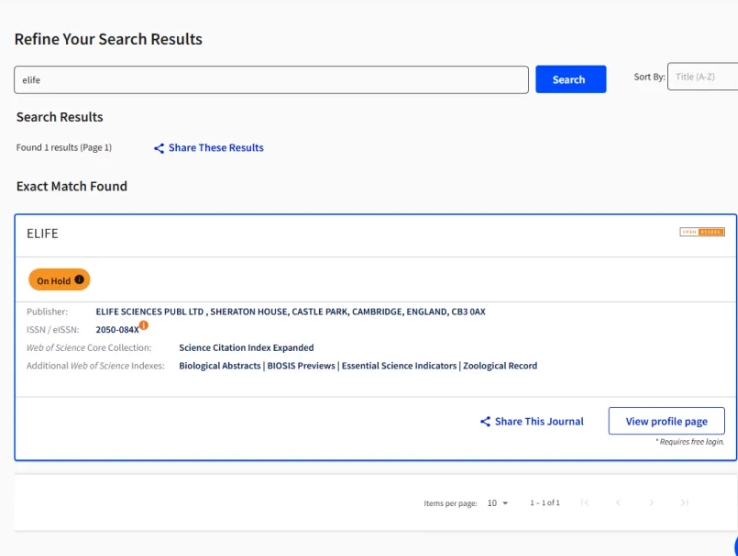Click the Open Access badge icon
This screenshot has width=738, height=556.
click(702, 232)
